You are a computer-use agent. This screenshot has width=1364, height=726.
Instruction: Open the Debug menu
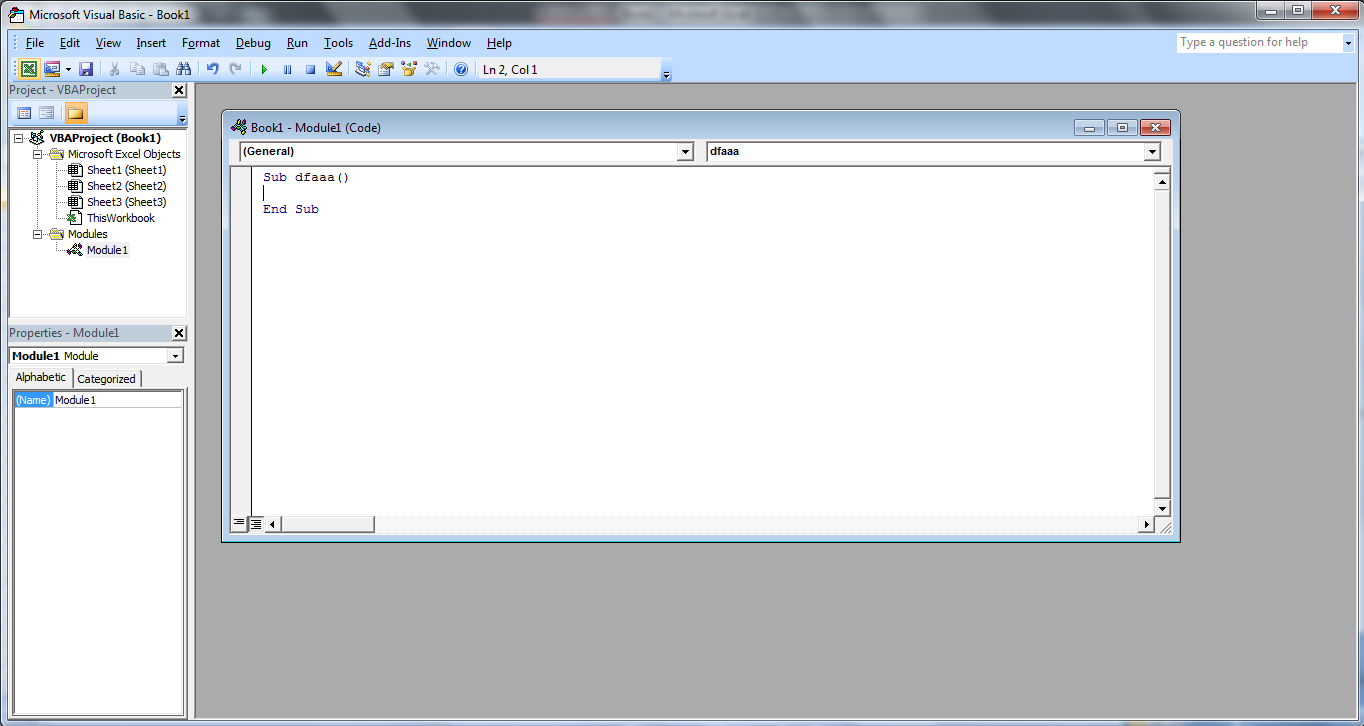pyautogui.click(x=253, y=43)
